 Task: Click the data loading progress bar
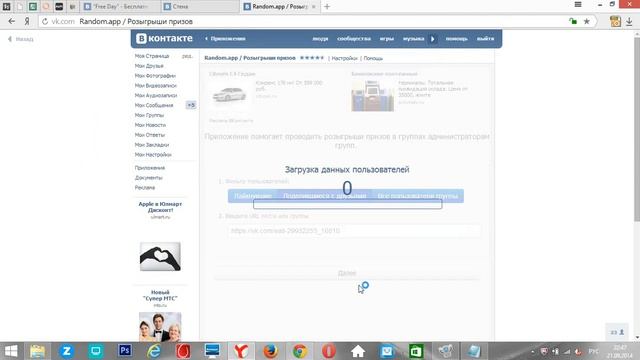coord(347,204)
